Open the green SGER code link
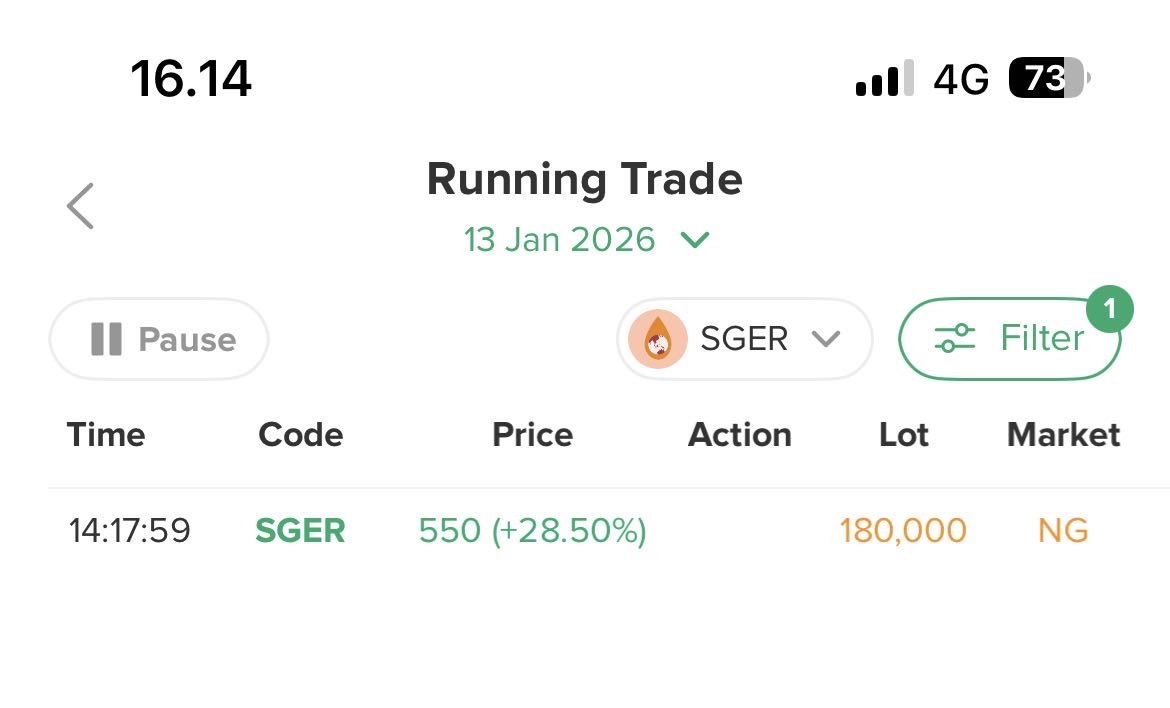The width and height of the screenshot is (1170, 708). (300, 530)
